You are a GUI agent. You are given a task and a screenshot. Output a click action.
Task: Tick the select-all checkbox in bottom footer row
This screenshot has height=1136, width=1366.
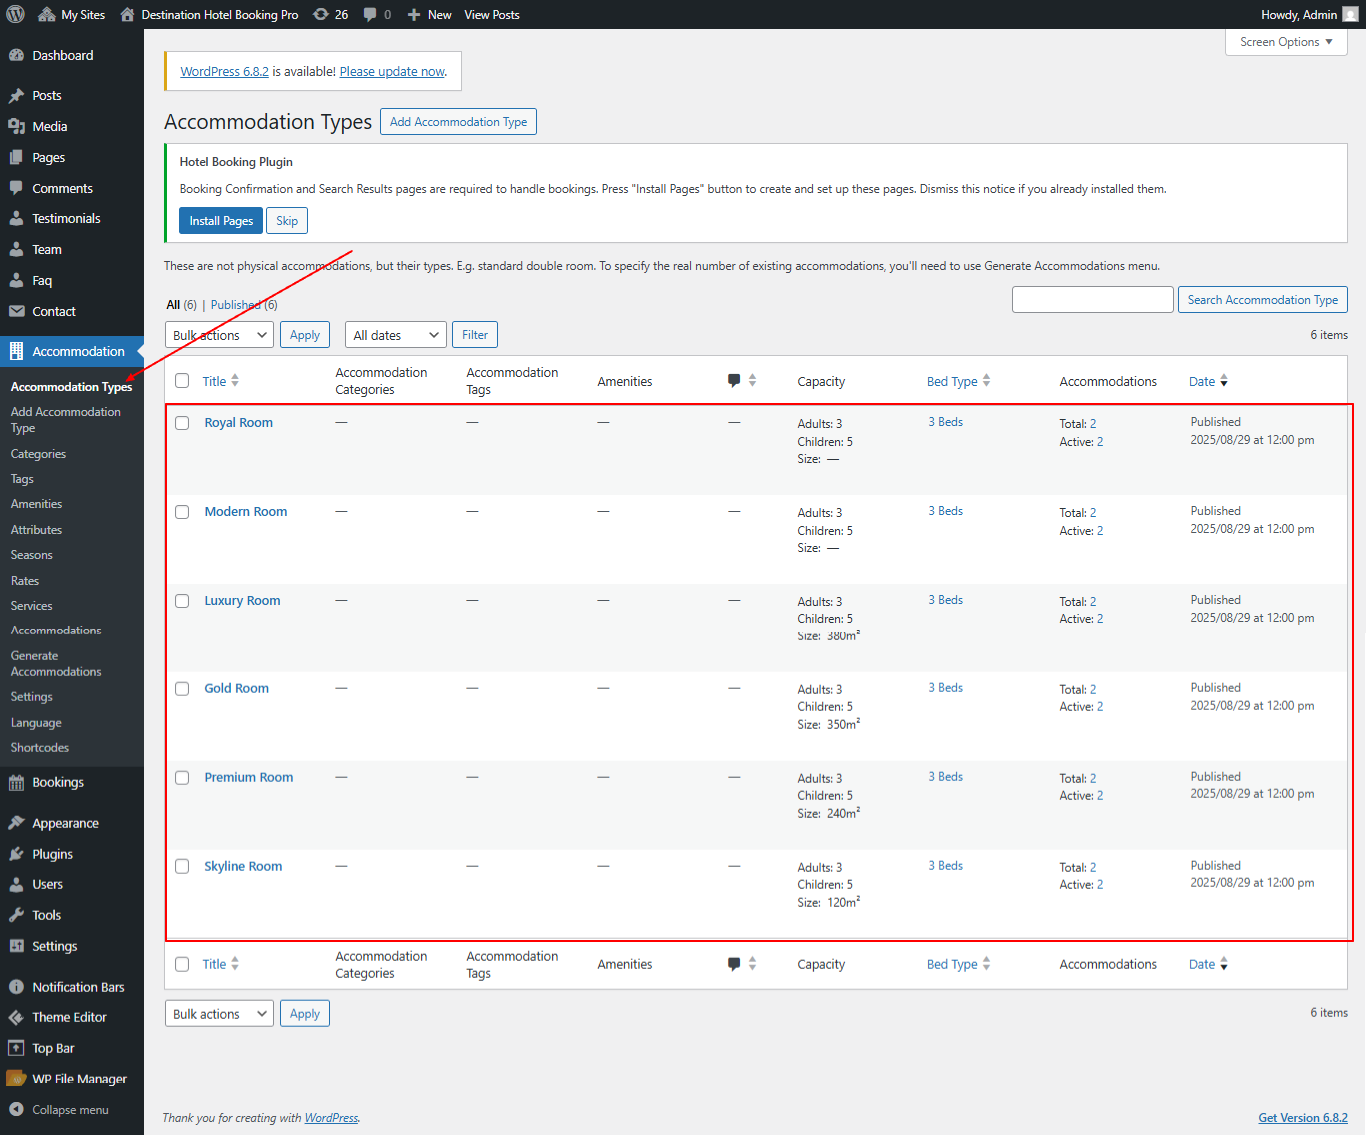tap(182, 965)
